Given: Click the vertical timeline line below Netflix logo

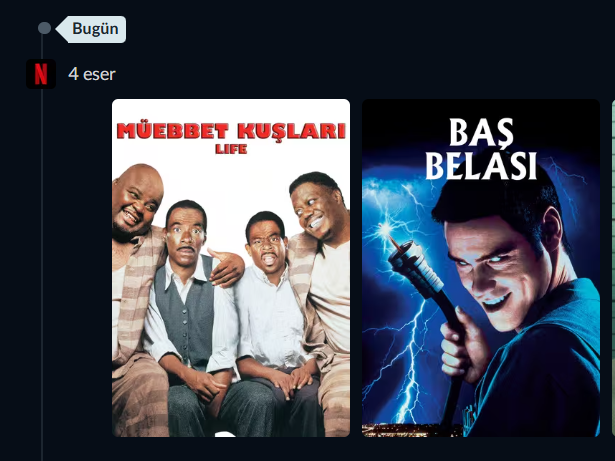Looking at the screenshot, I should pos(42,275).
